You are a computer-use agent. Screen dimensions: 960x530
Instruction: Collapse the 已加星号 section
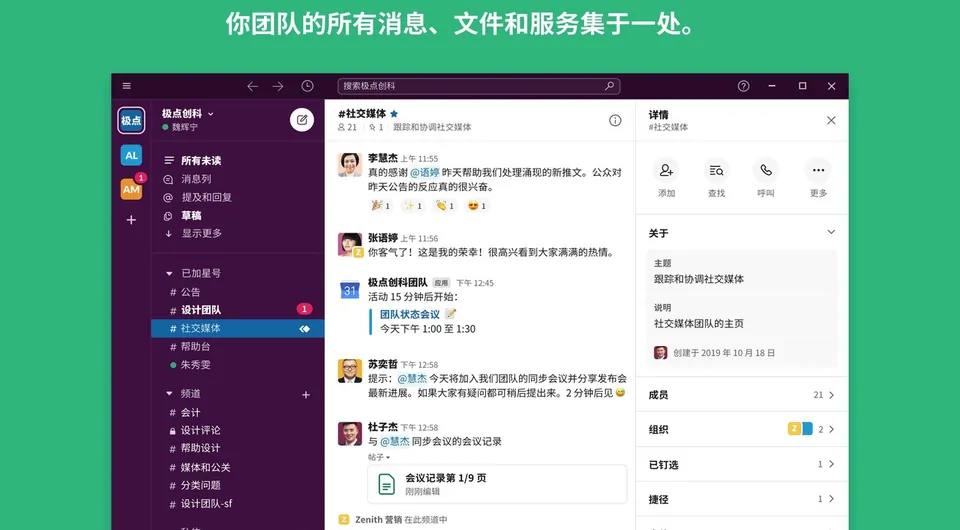[x=170, y=274]
